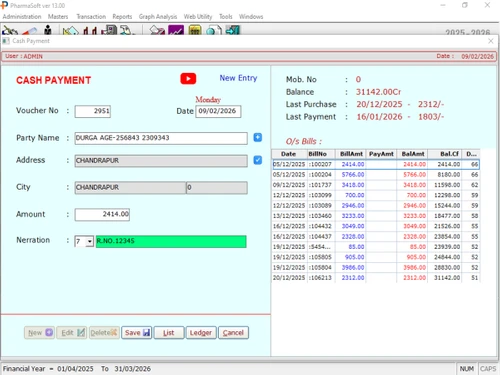
Task: Click the hand holding paper toolbar icon
Action: (x=127, y=30)
